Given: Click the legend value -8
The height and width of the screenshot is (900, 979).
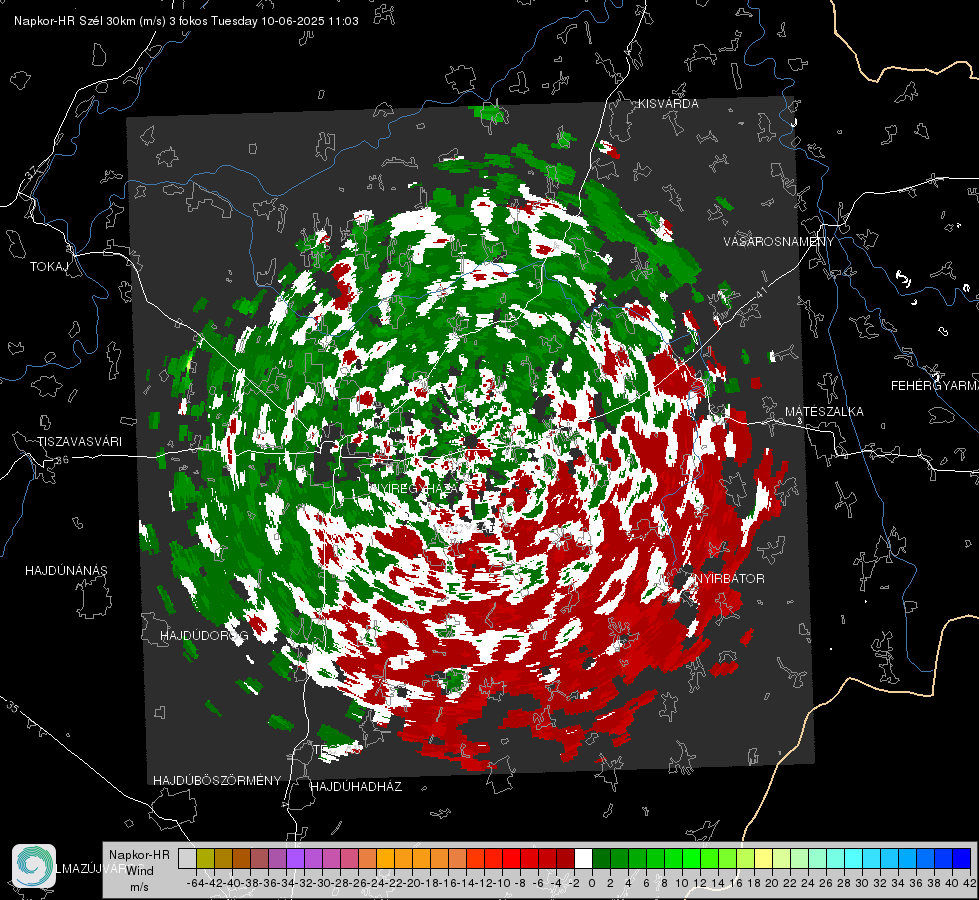Looking at the screenshot, I should (519, 883).
